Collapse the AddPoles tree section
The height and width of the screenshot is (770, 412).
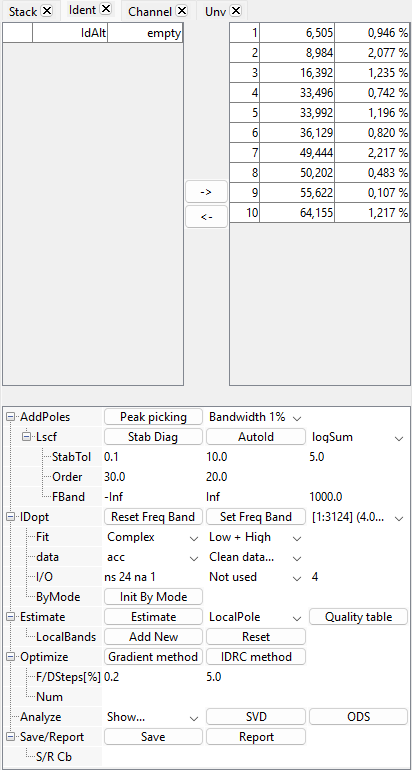(x=11, y=417)
